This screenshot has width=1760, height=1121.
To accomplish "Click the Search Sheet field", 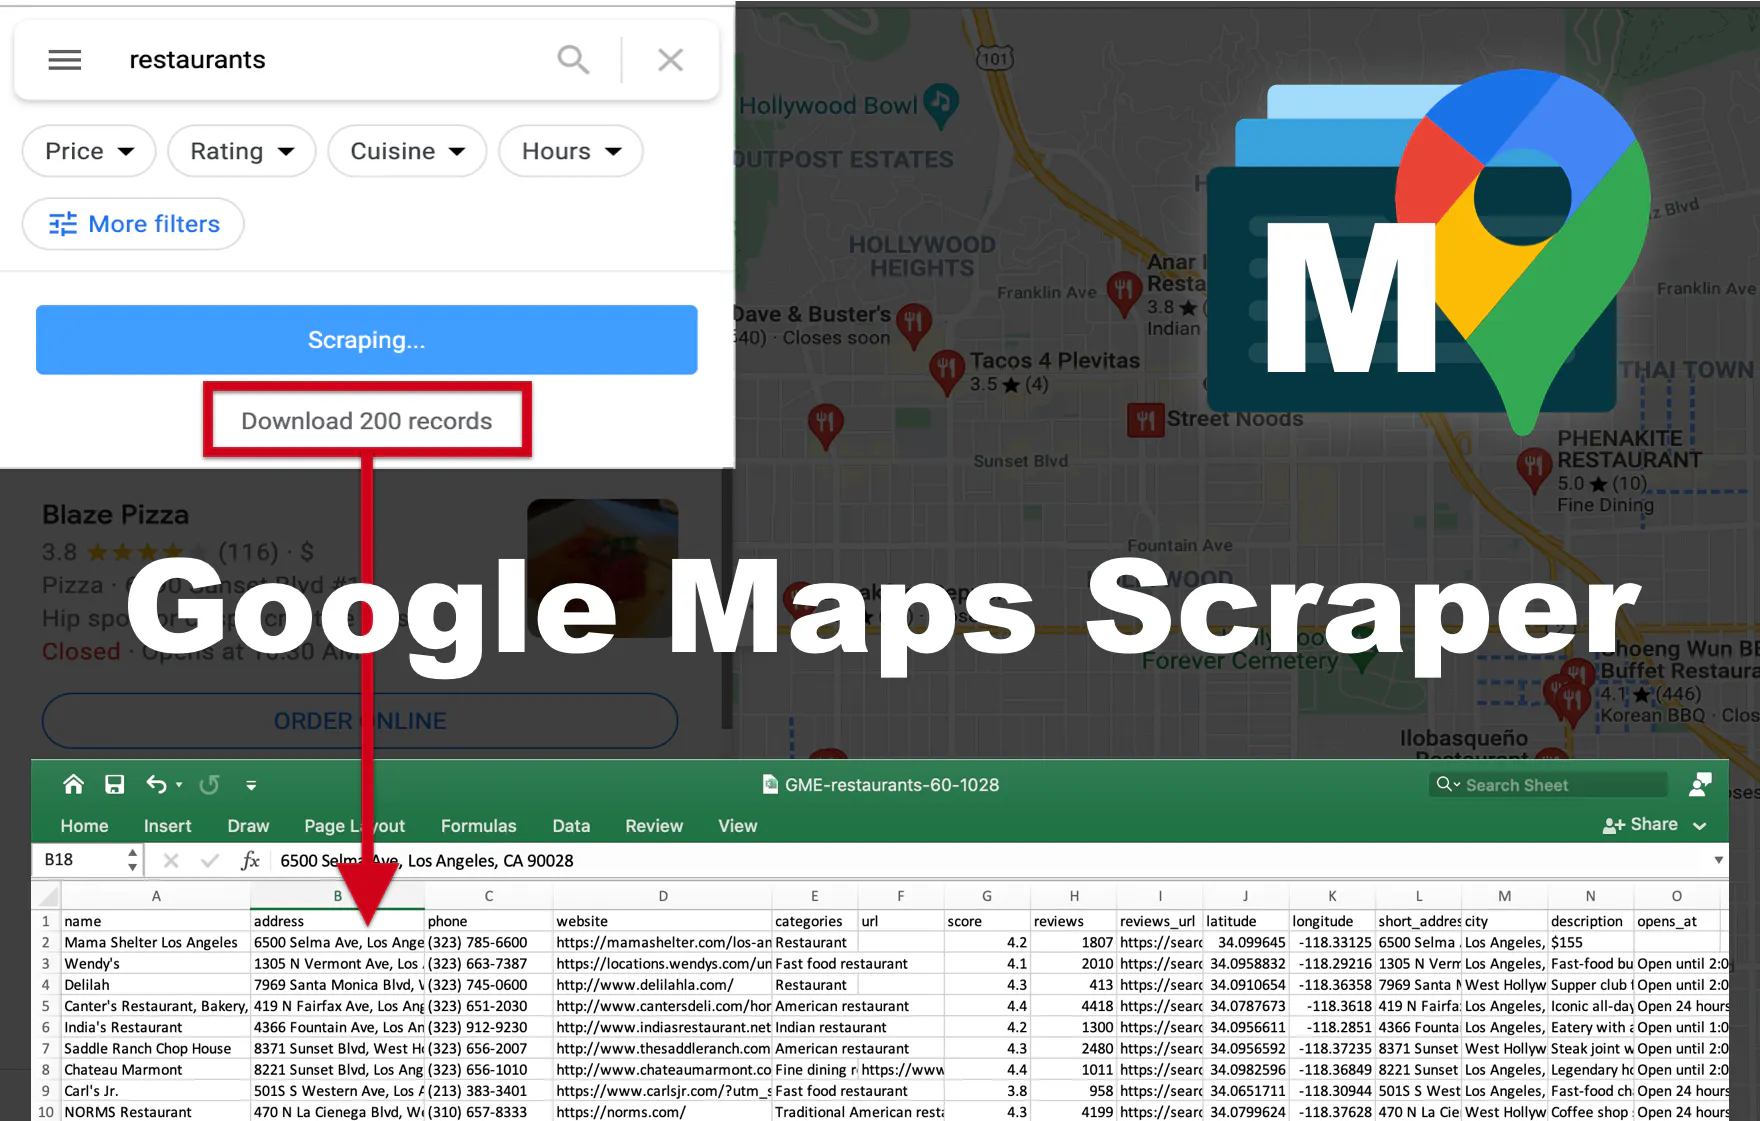I will coord(1549,785).
